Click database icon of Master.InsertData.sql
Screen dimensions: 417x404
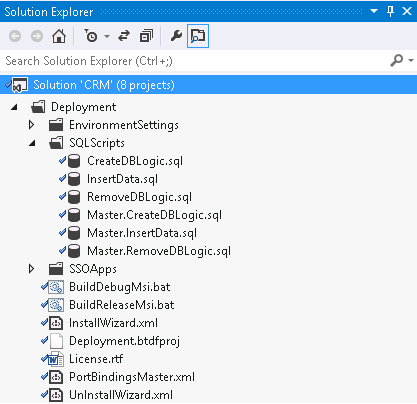(x=74, y=233)
